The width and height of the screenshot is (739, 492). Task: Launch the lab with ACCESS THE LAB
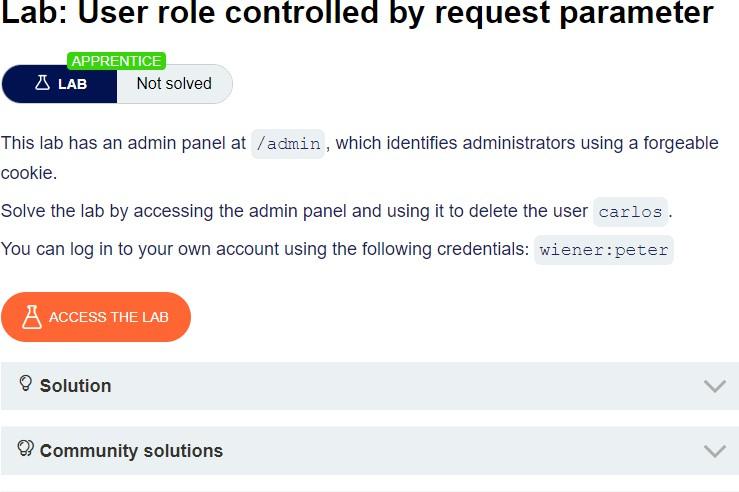pyautogui.click(x=96, y=317)
